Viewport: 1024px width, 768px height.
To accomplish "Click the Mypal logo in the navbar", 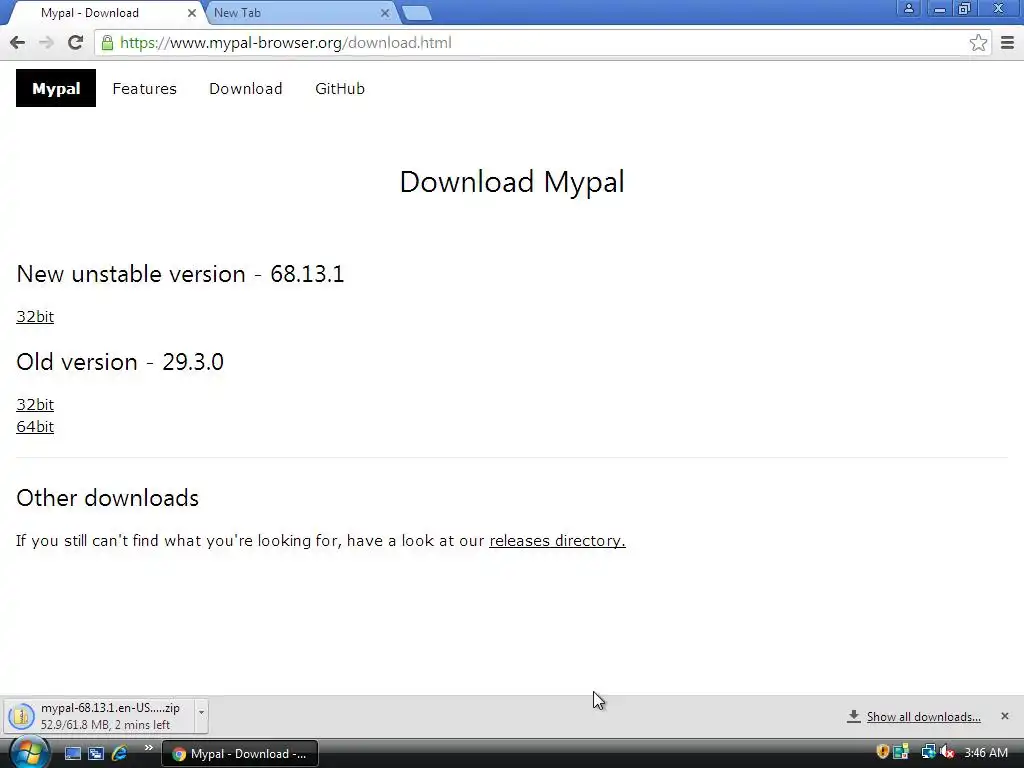I will [x=56, y=88].
